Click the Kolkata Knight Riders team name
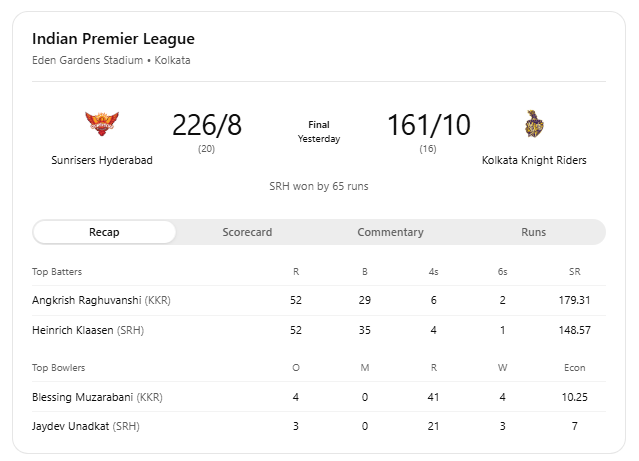Image resolution: width=639 pixels, height=461 pixels. 534,160
